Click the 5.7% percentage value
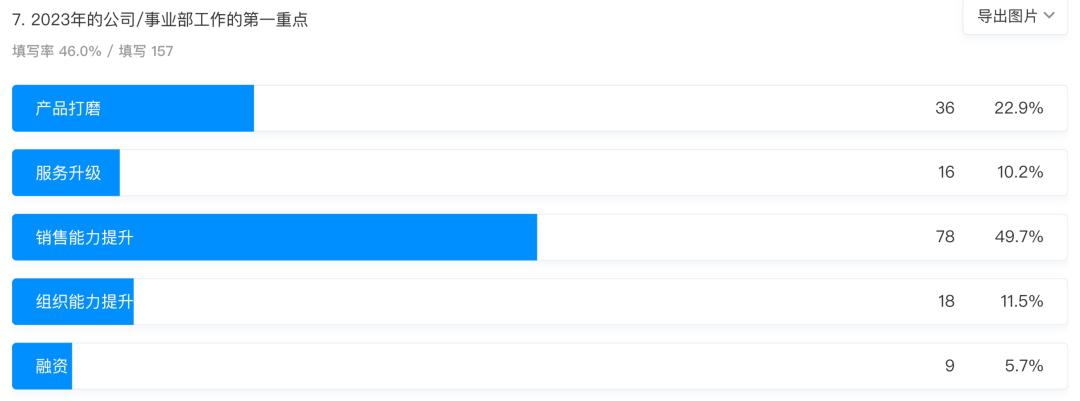The height and width of the screenshot is (401, 1080). tap(1024, 366)
